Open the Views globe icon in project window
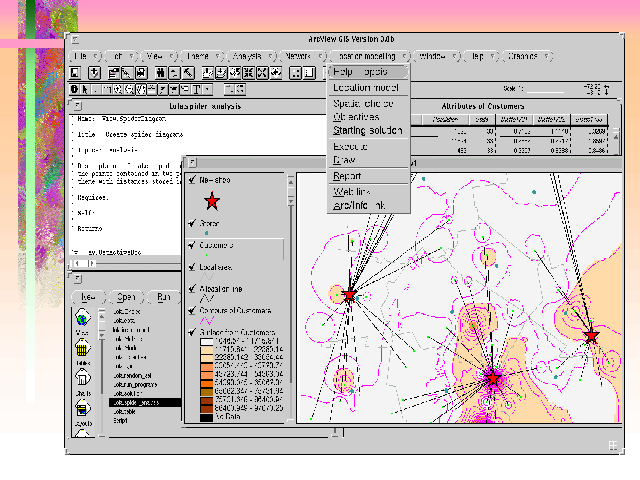Screen dimensions: 640x480 82,318
